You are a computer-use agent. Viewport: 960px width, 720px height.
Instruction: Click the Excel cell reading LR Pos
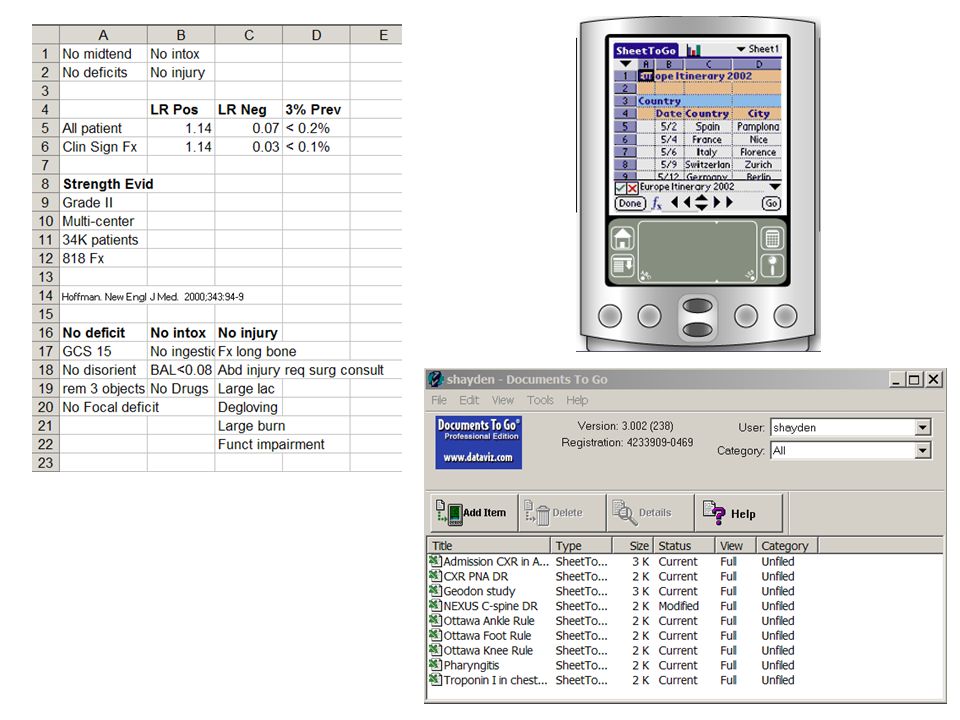tap(181, 110)
